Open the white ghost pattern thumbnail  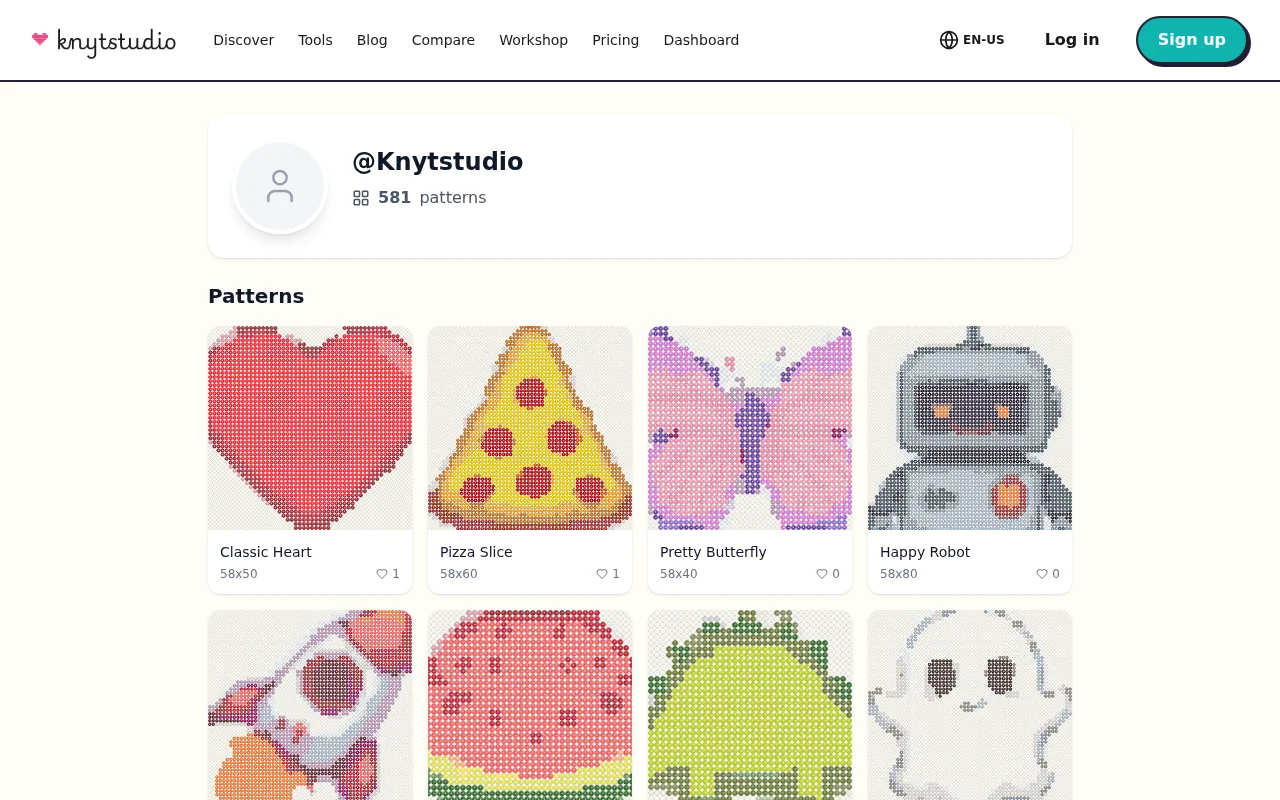(x=970, y=705)
